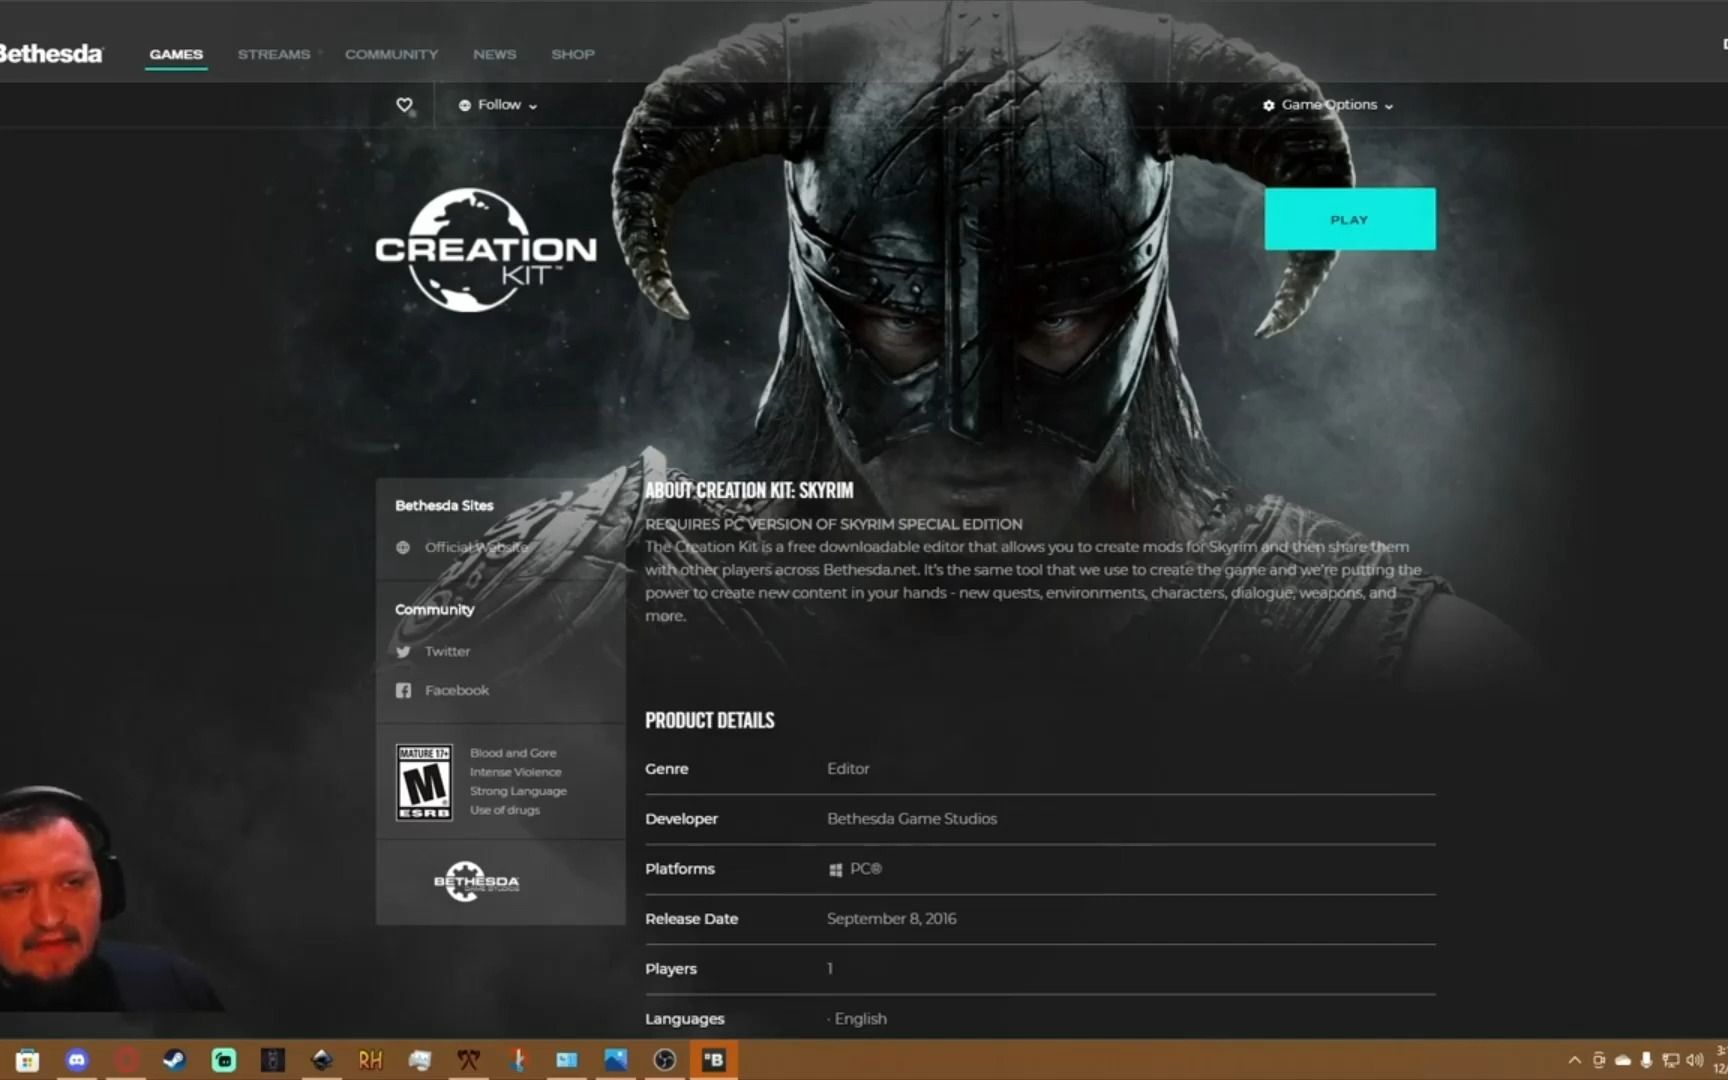Switch to the GAMES tab

[x=176, y=54]
